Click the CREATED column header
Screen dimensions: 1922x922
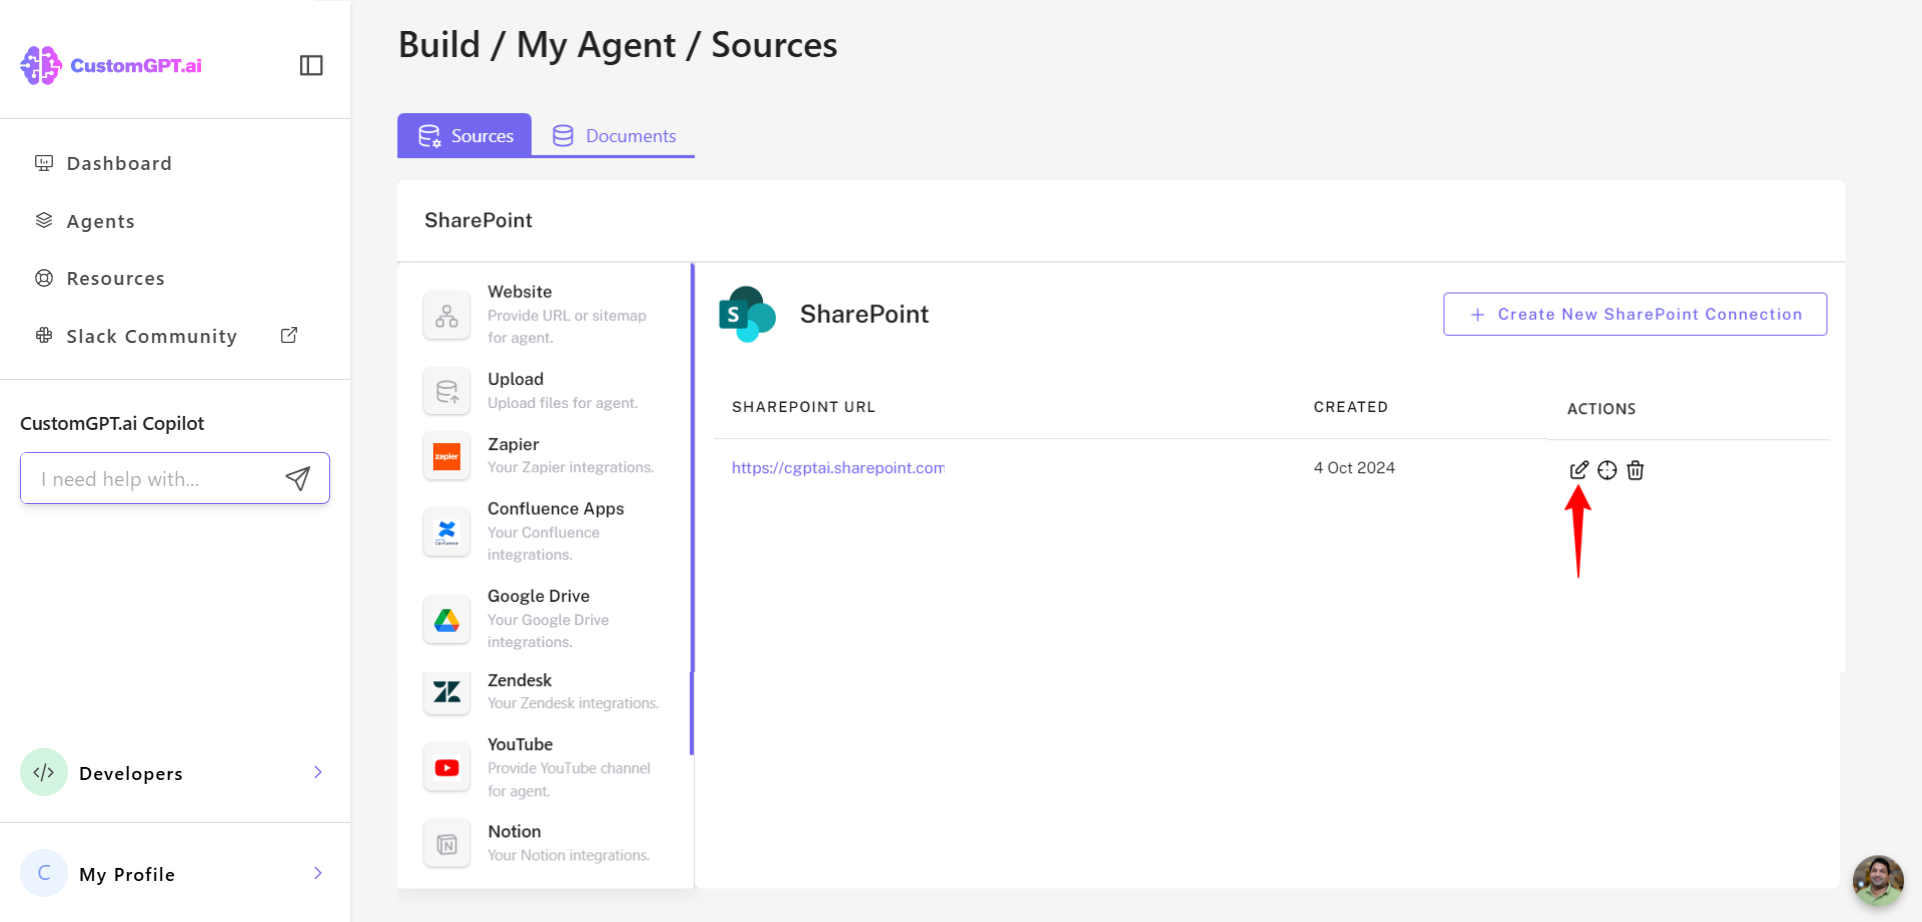click(x=1350, y=407)
